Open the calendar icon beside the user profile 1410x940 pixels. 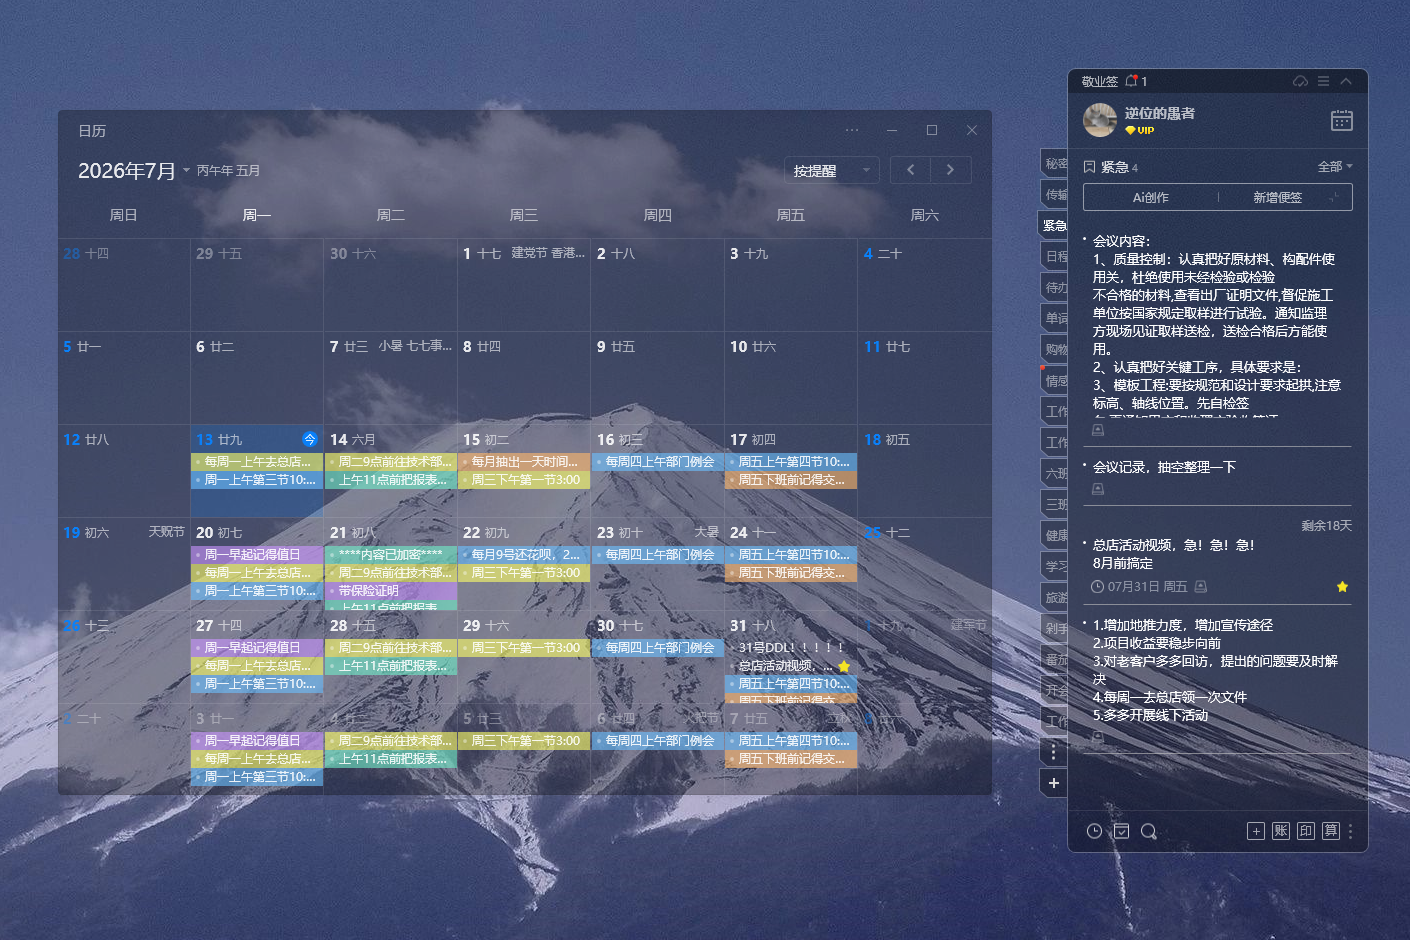[x=1341, y=120]
